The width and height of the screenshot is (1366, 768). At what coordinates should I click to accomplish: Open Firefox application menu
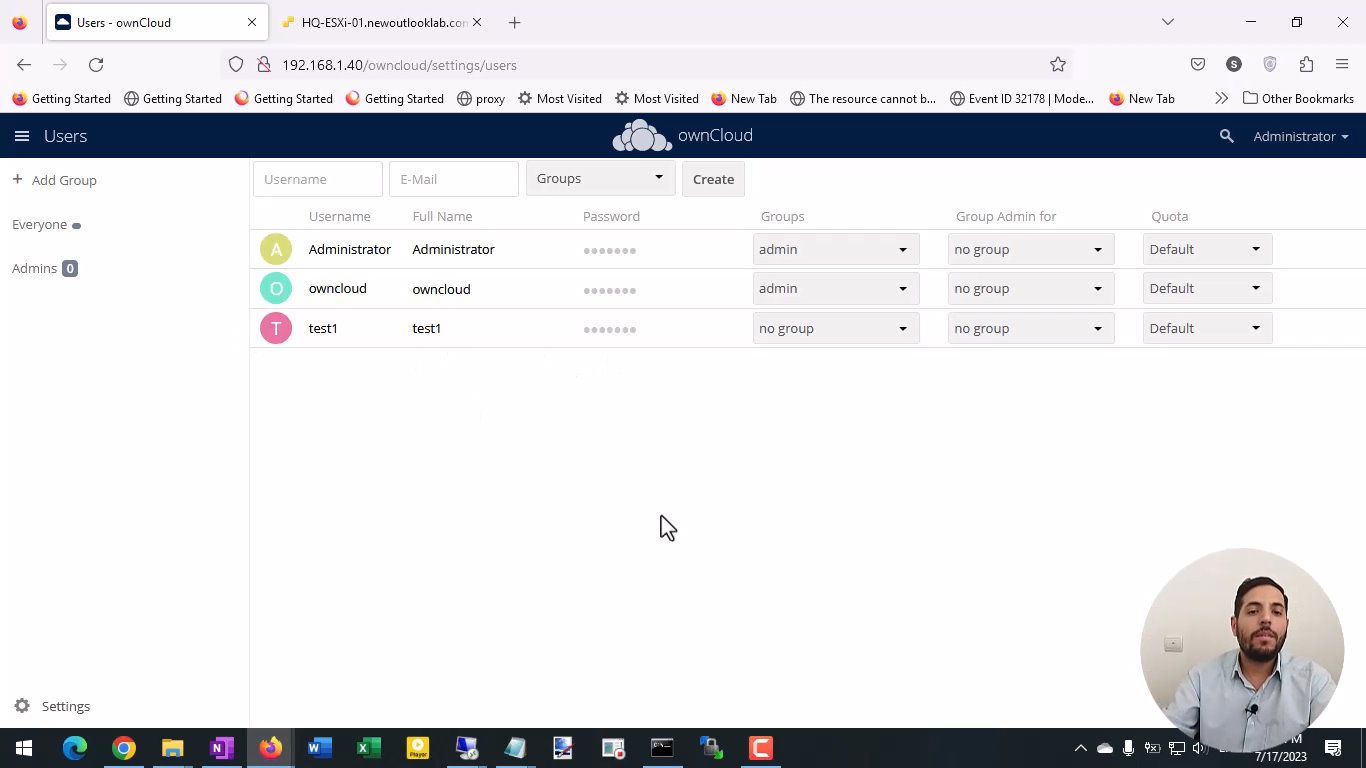1342,64
